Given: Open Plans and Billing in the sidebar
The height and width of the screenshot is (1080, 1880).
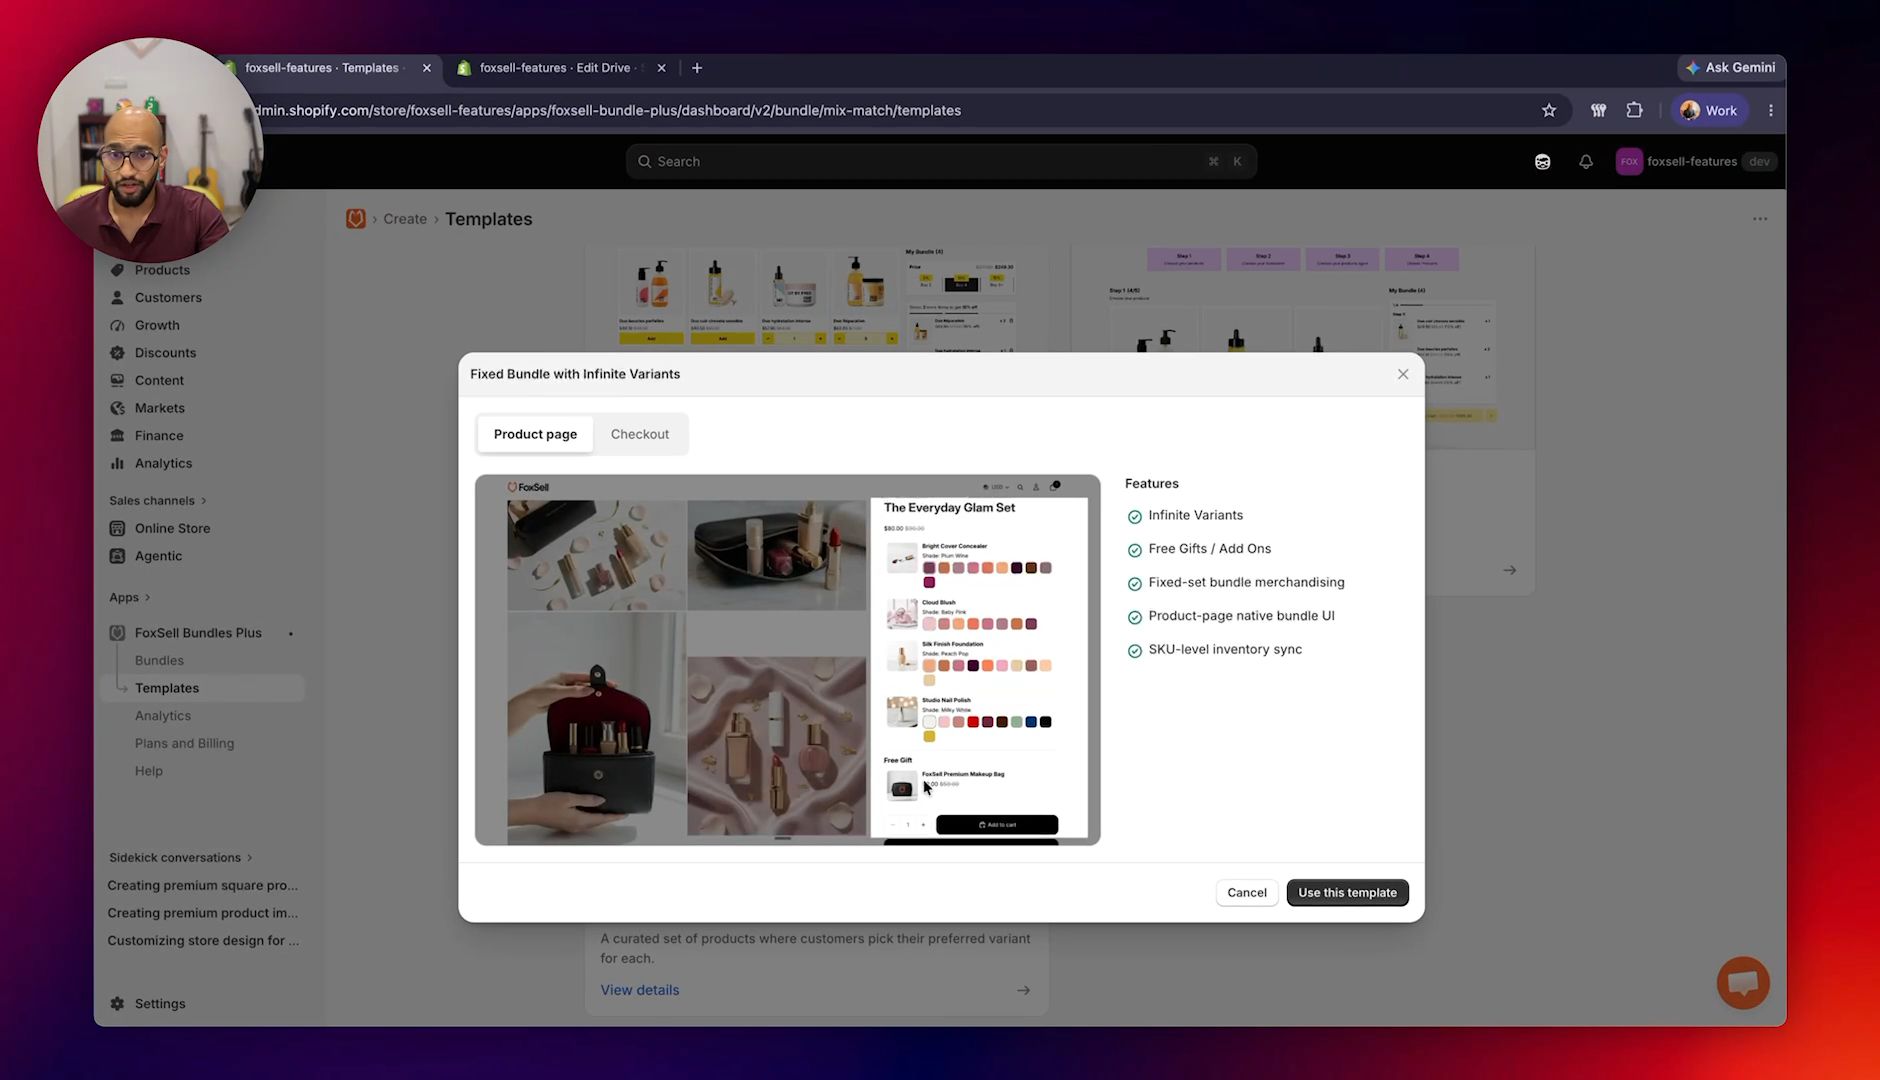Looking at the screenshot, I should coord(184,744).
